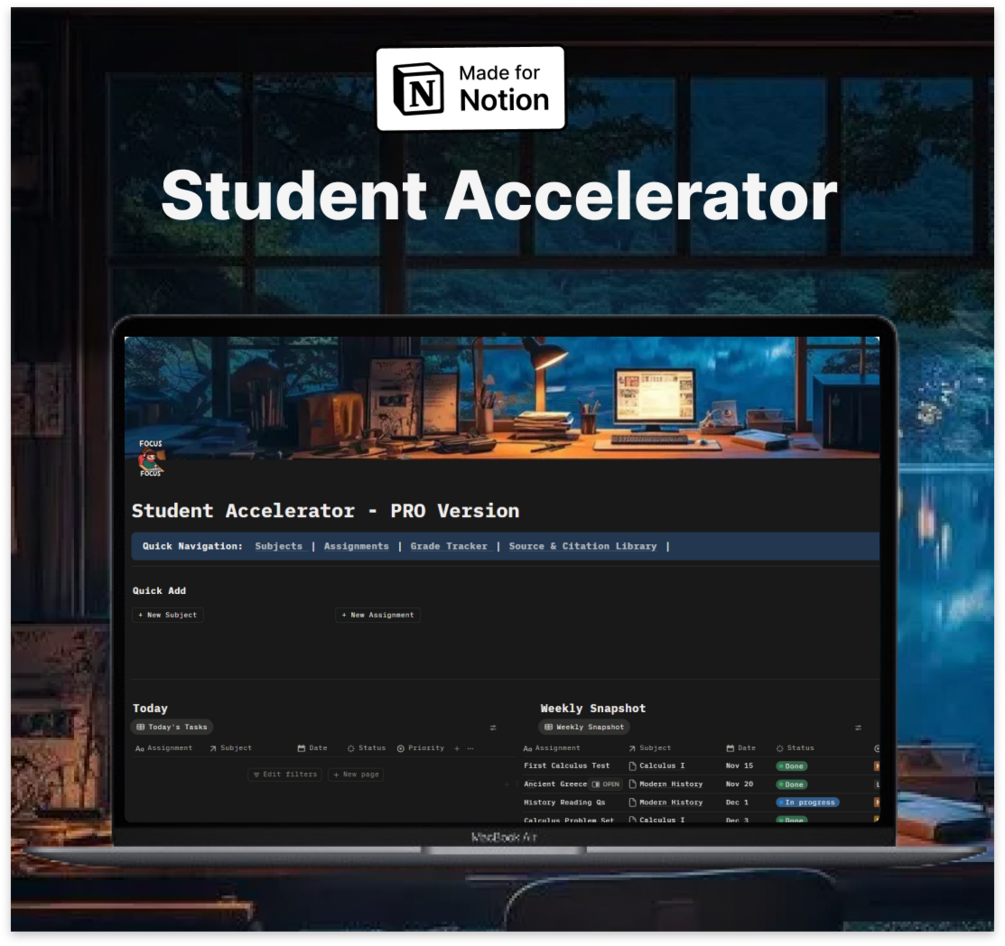The height and width of the screenshot is (946, 1005).
Task: Open the ellipsis property menu in Today's Tasks
Action: (470, 748)
